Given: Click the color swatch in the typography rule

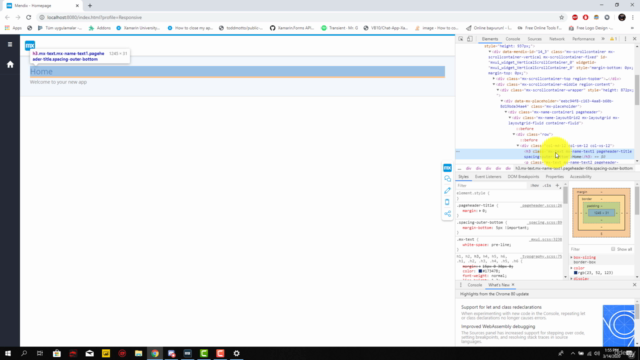Looking at the screenshot, I should pyautogui.click(x=480, y=271).
